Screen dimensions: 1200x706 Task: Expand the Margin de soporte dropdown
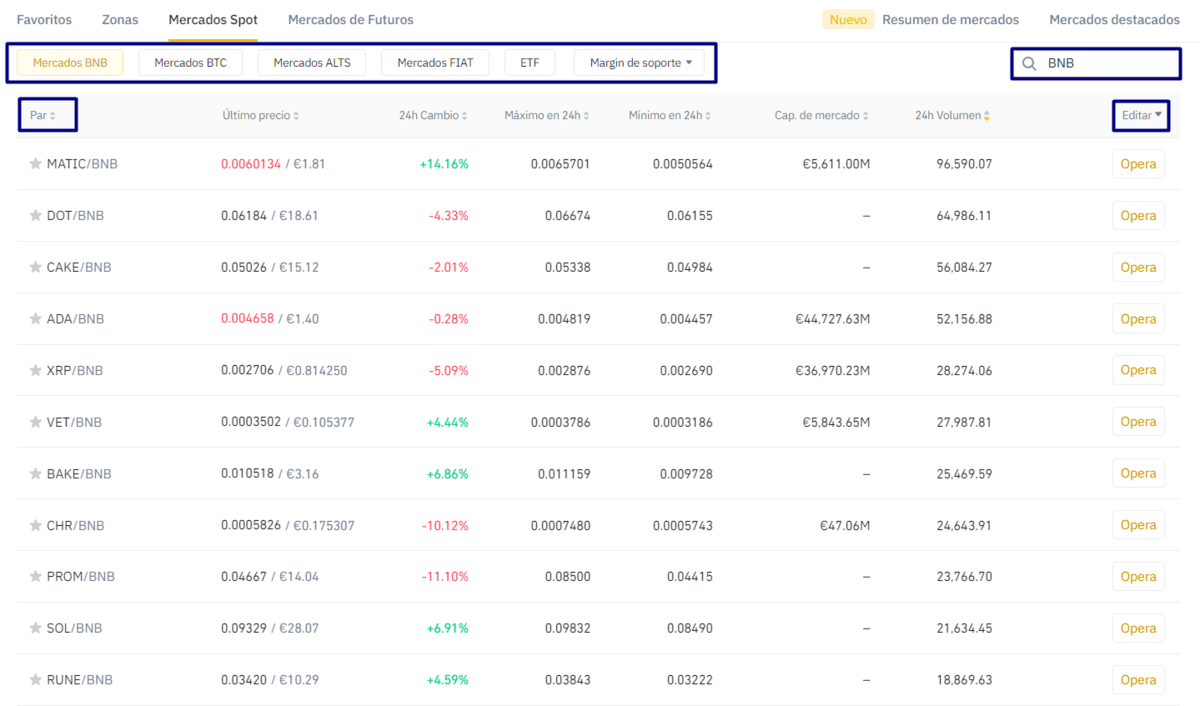640,63
